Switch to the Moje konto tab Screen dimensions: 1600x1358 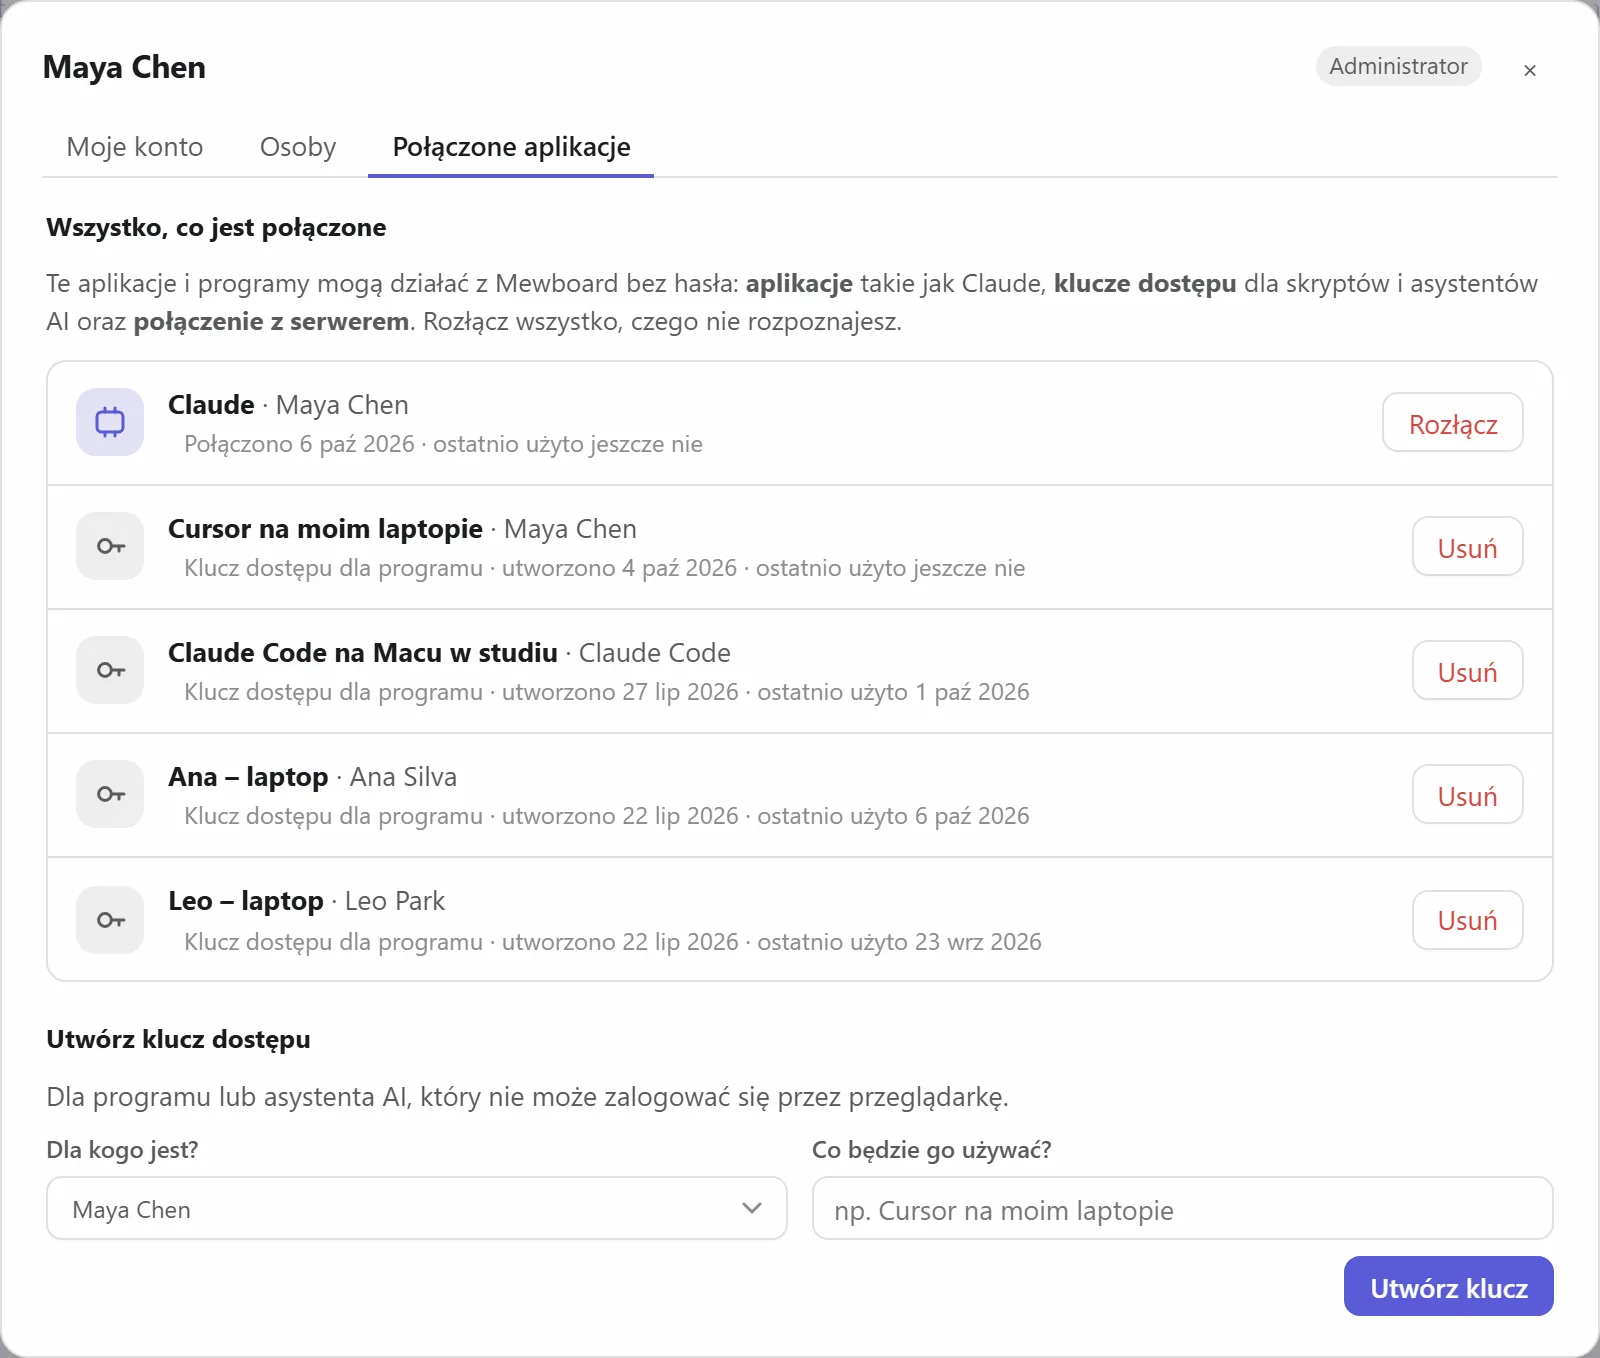pos(135,147)
